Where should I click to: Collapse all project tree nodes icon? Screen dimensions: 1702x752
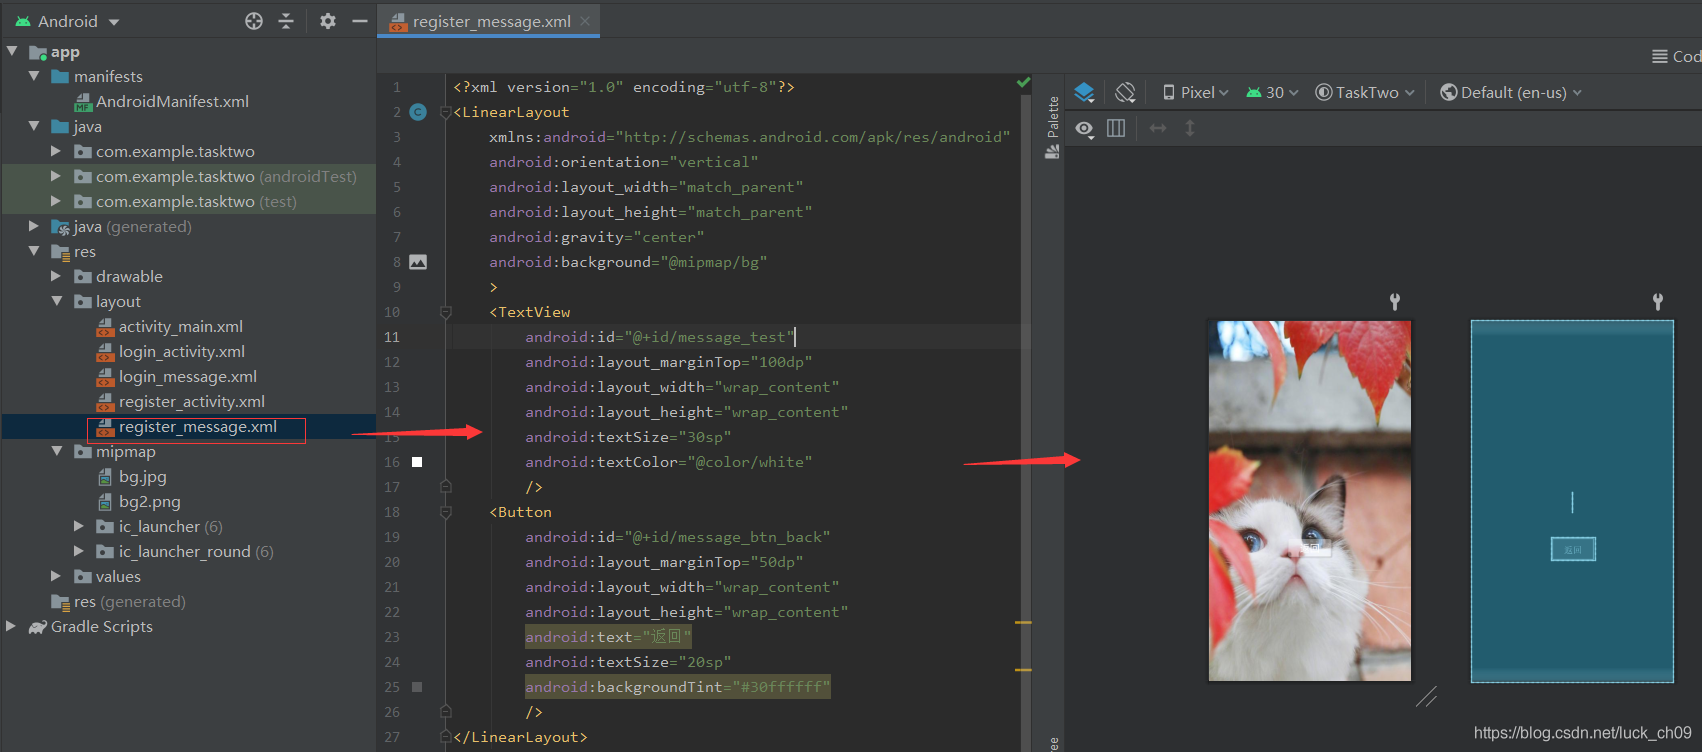286,21
